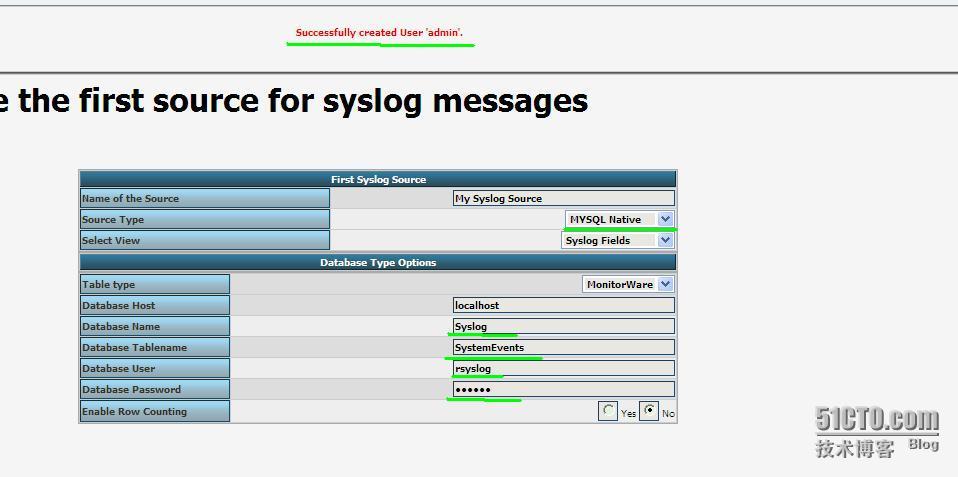Click the 'Database User' label
This screenshot has height=477, width=958.
point(155,368)
